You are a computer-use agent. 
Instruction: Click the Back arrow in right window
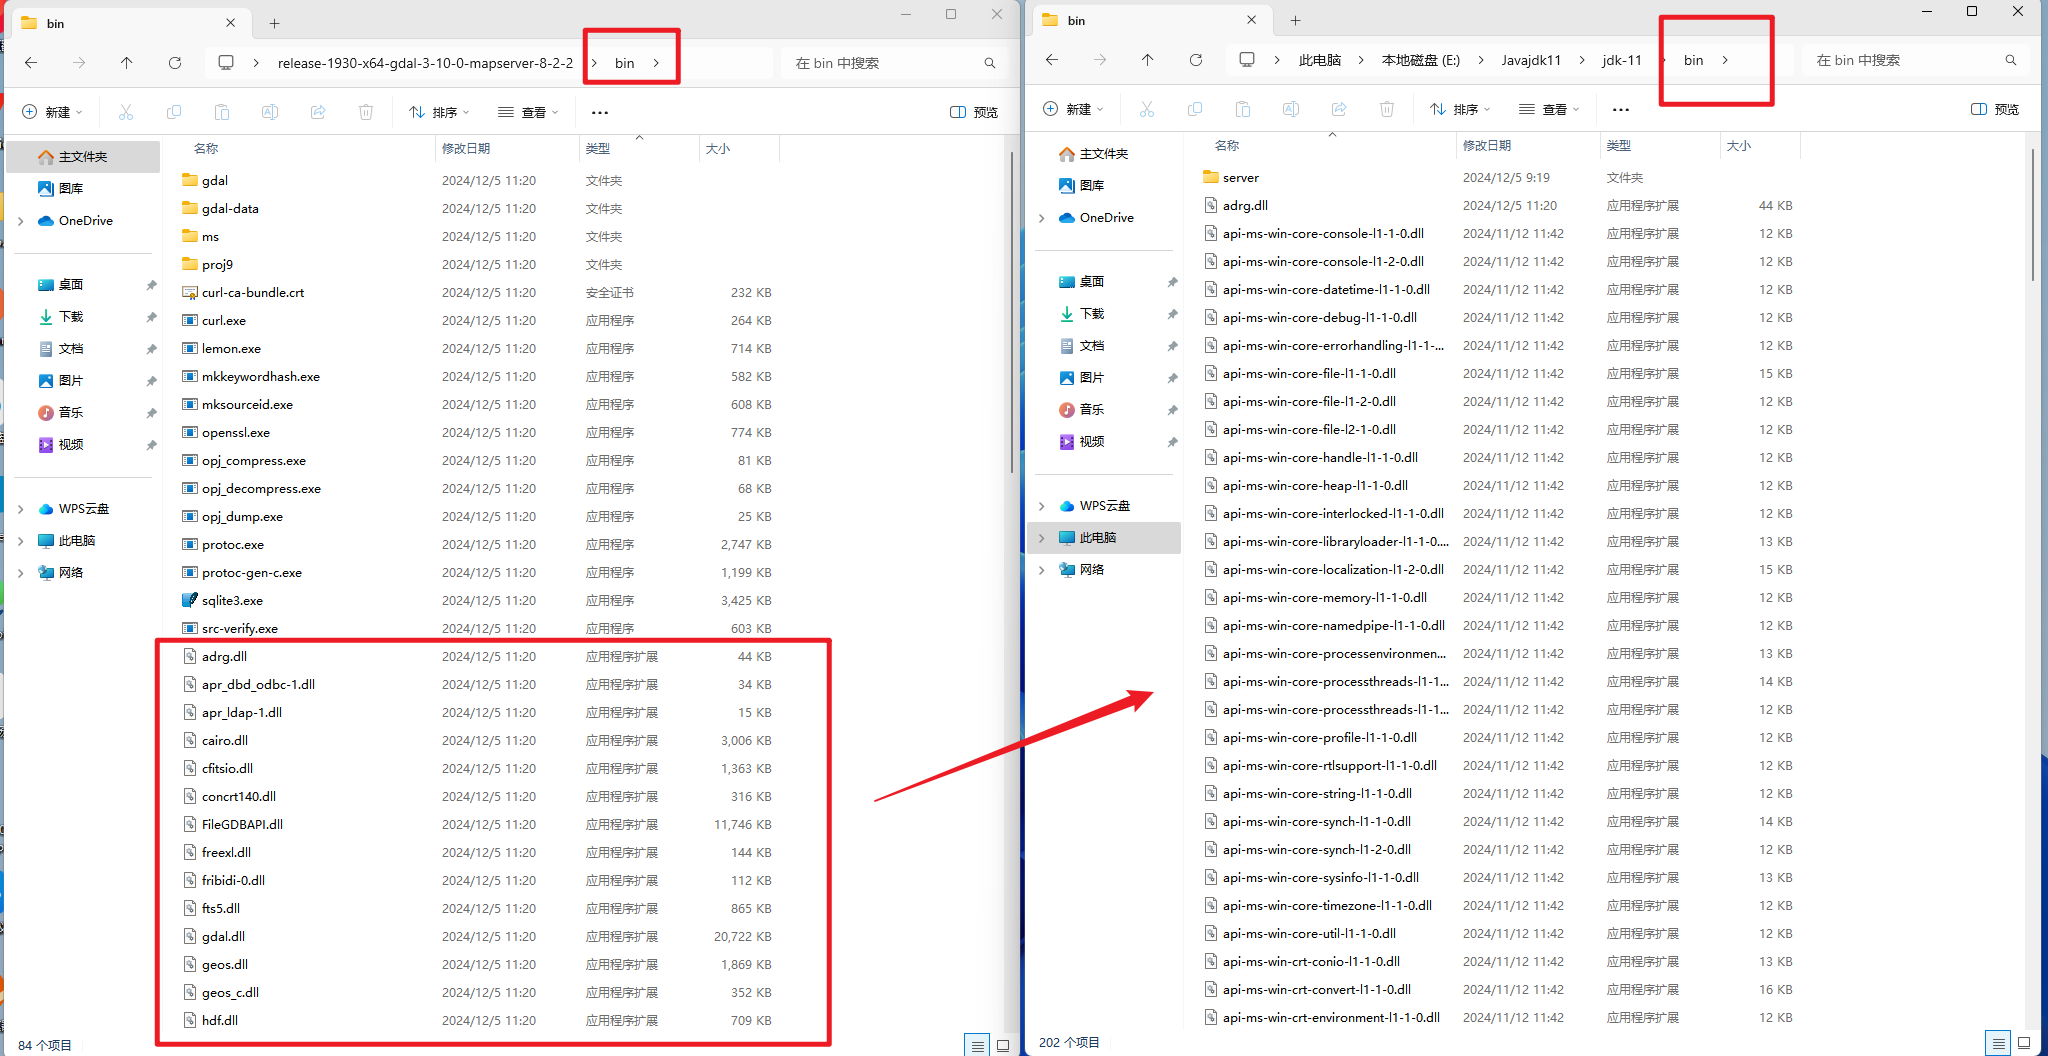click(1051, 60)
